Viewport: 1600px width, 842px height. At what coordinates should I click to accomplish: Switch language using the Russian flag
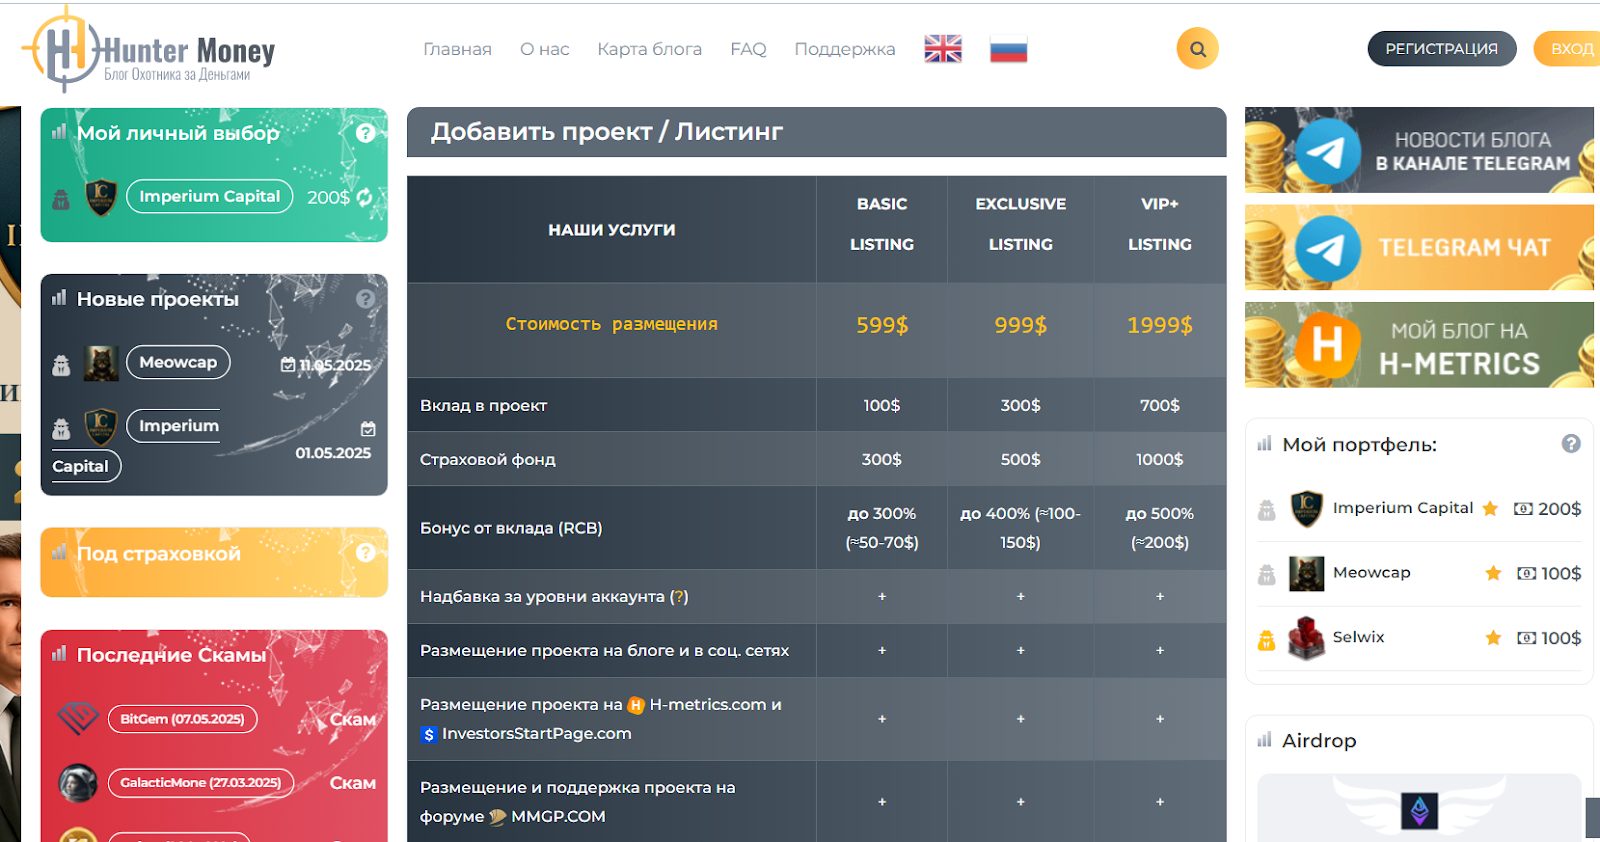click(1009, 49)
